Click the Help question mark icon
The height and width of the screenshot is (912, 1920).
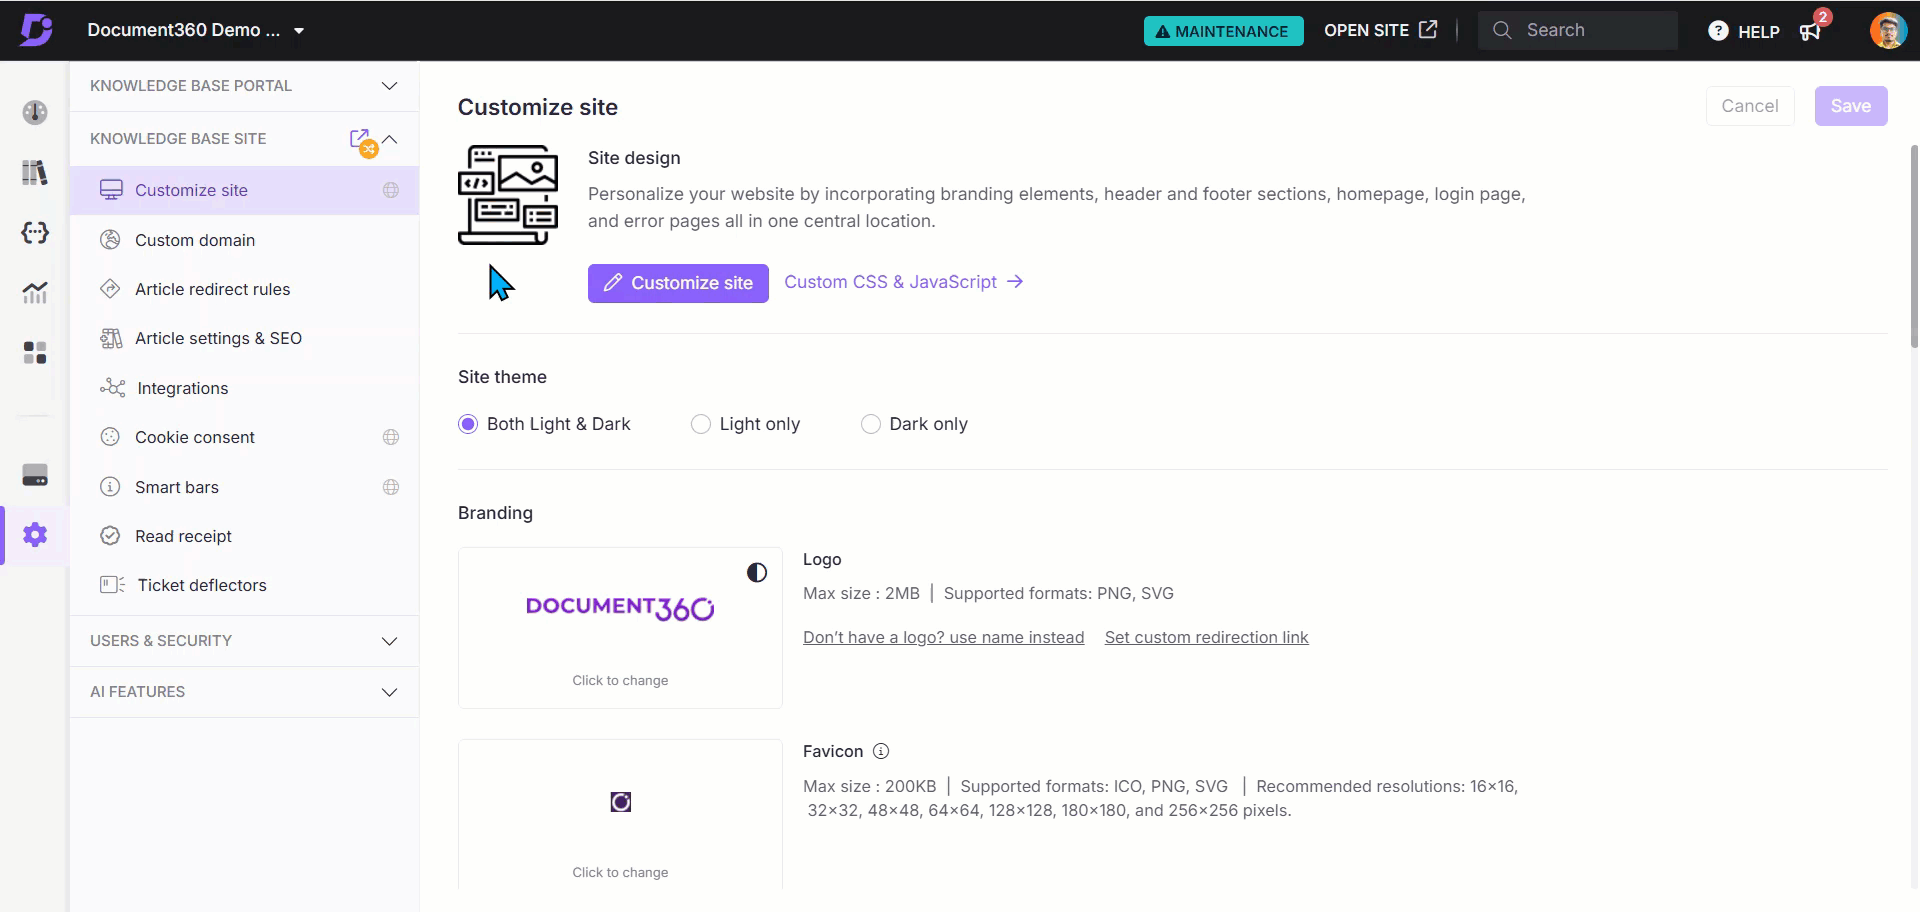(1718, 31)
